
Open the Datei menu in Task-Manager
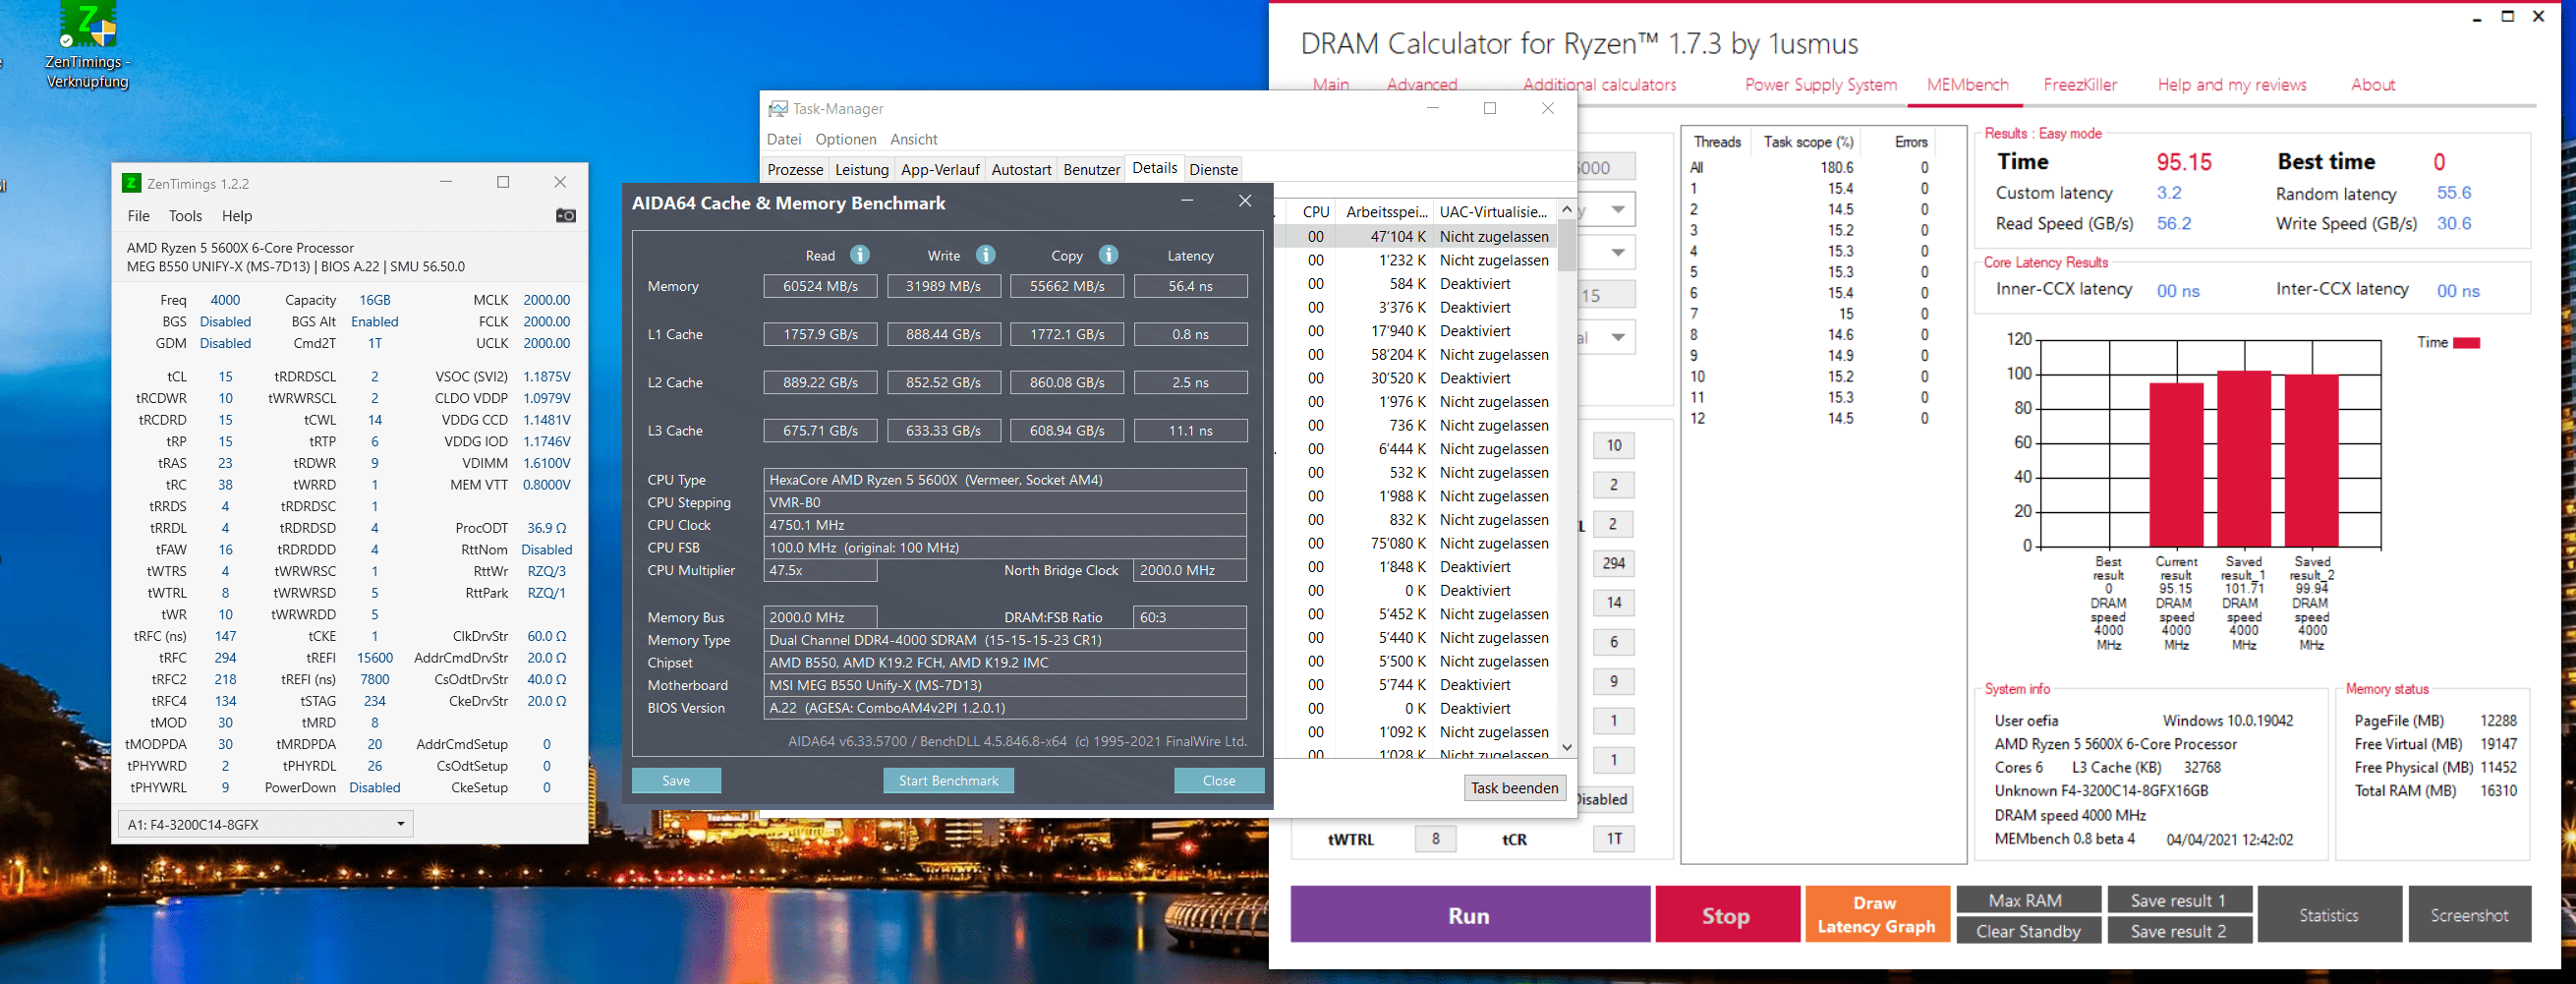coord(784,139)
